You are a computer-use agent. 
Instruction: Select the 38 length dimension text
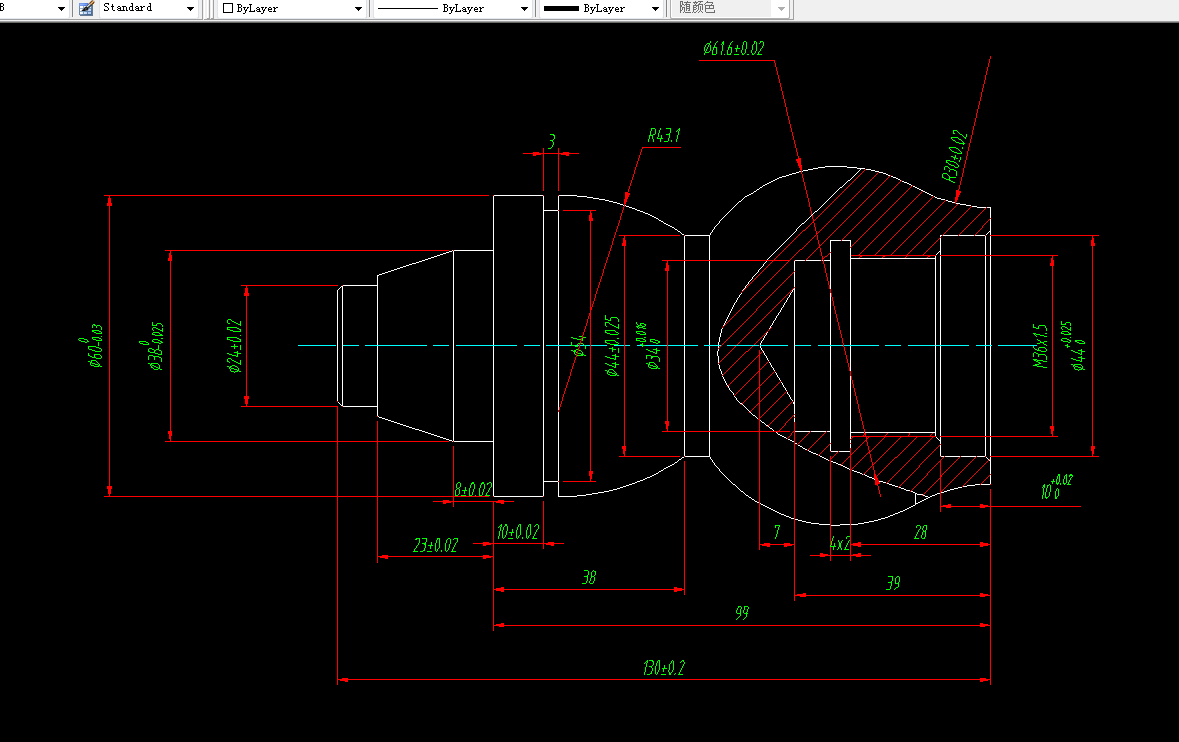coord(589,577)
